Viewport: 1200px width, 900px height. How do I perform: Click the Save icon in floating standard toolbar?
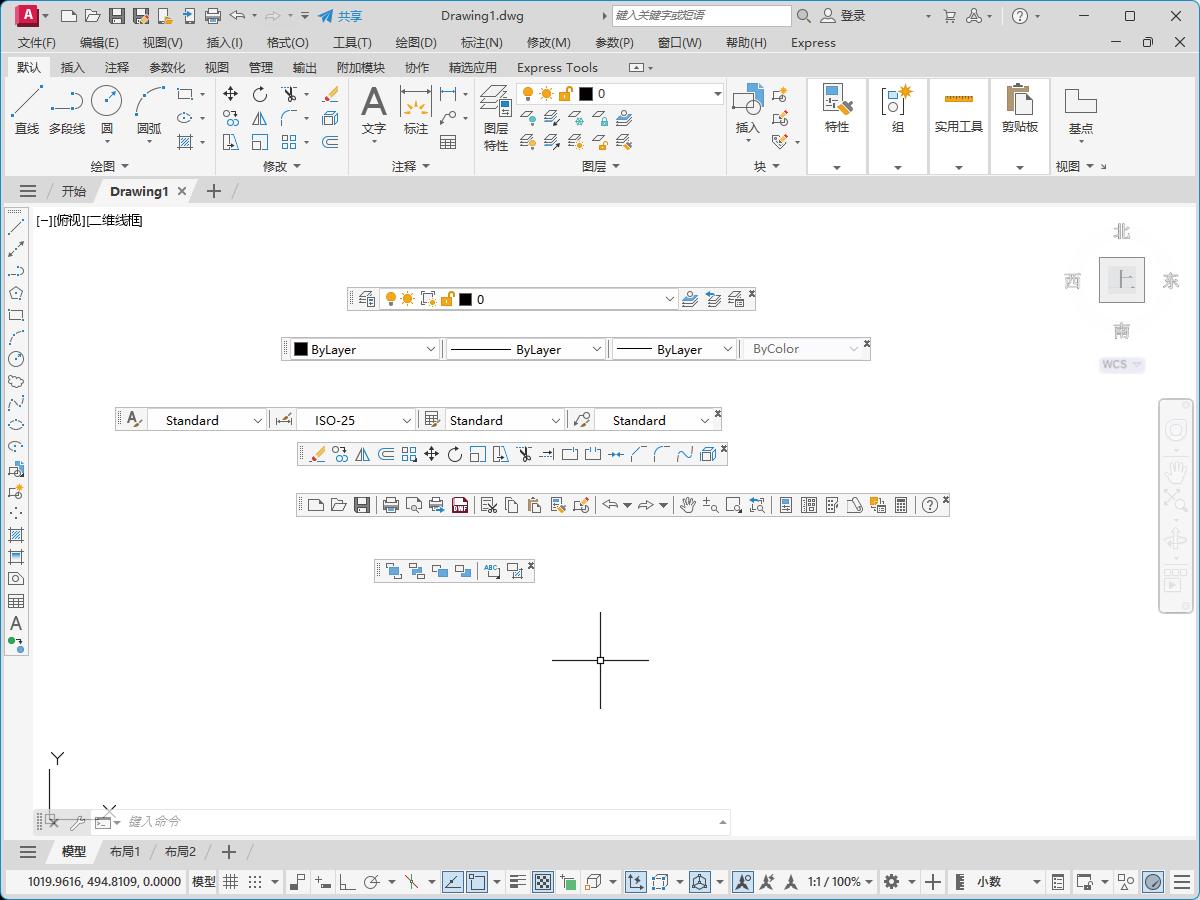[x=362, y=505]
